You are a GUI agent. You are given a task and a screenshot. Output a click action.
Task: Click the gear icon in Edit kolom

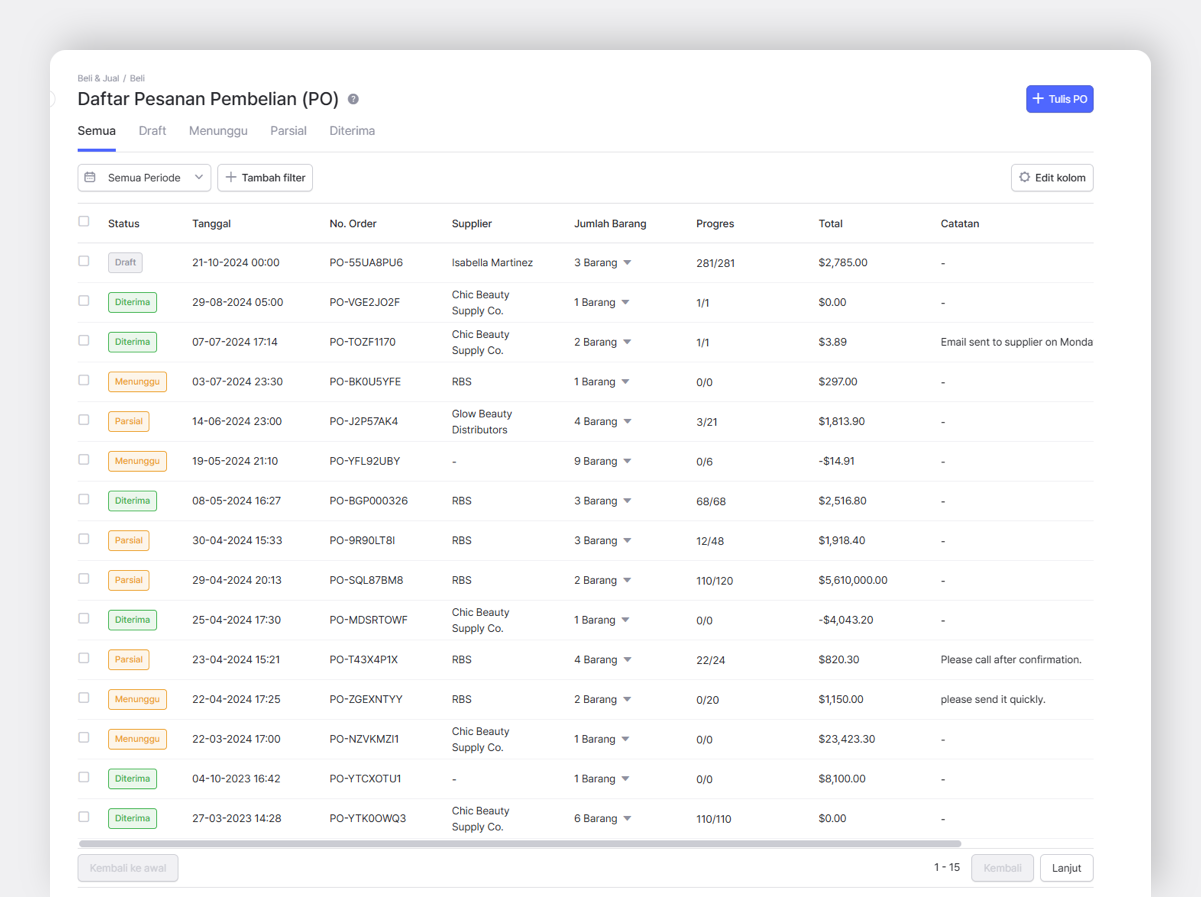[1024, 177]
